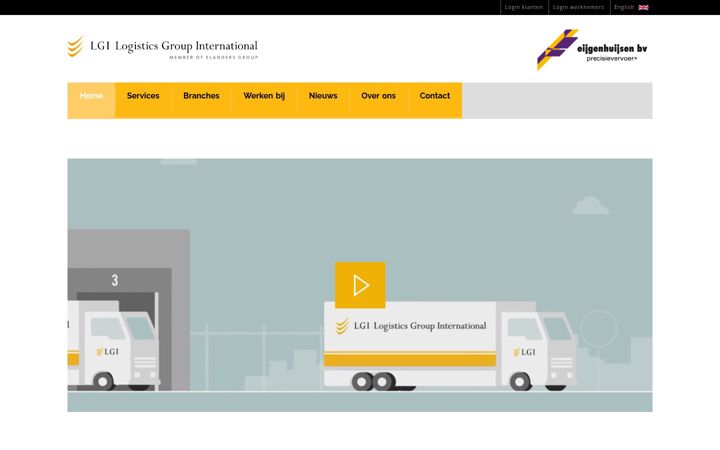The image size is (720, 450).
Task: Open the Eijgenhuijsen bv logo link
Action: (x=592, y=50)
